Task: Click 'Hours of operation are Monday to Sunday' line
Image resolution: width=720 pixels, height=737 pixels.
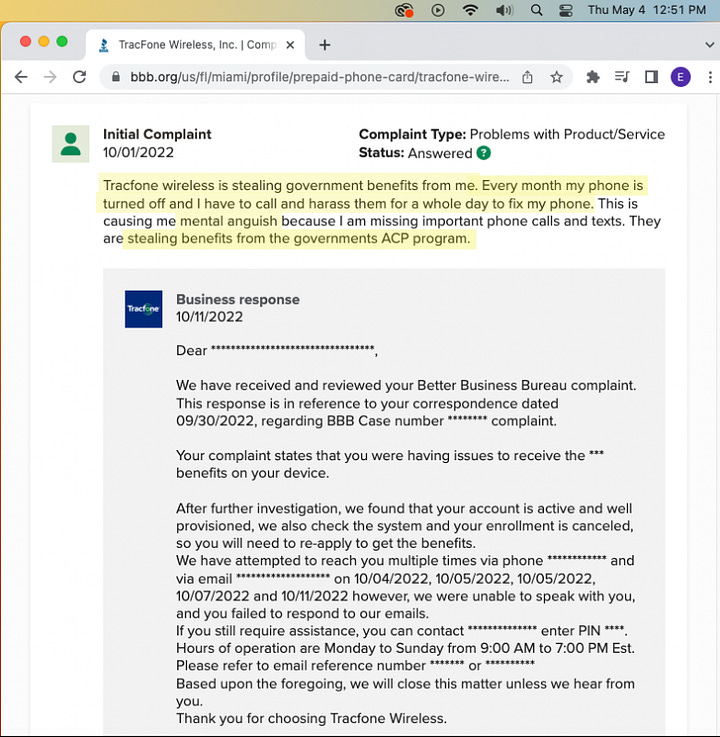Action: coord(406,648)
